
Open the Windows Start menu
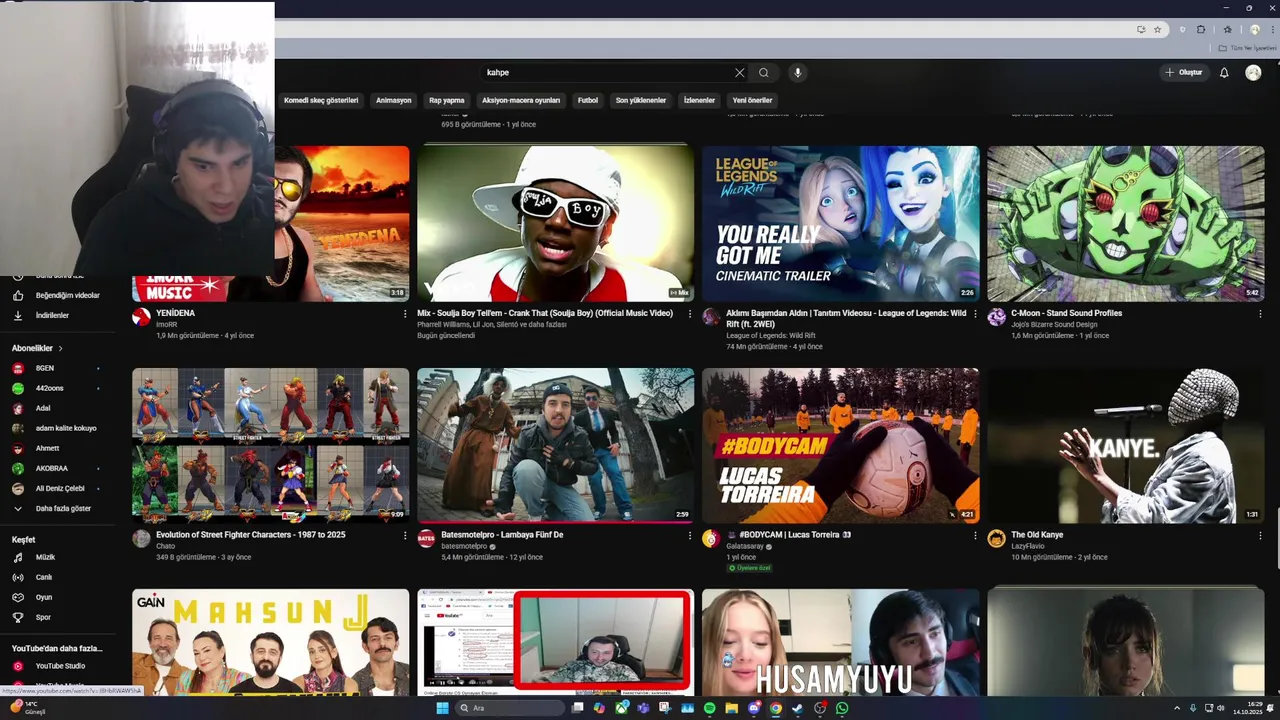point(442,708)
